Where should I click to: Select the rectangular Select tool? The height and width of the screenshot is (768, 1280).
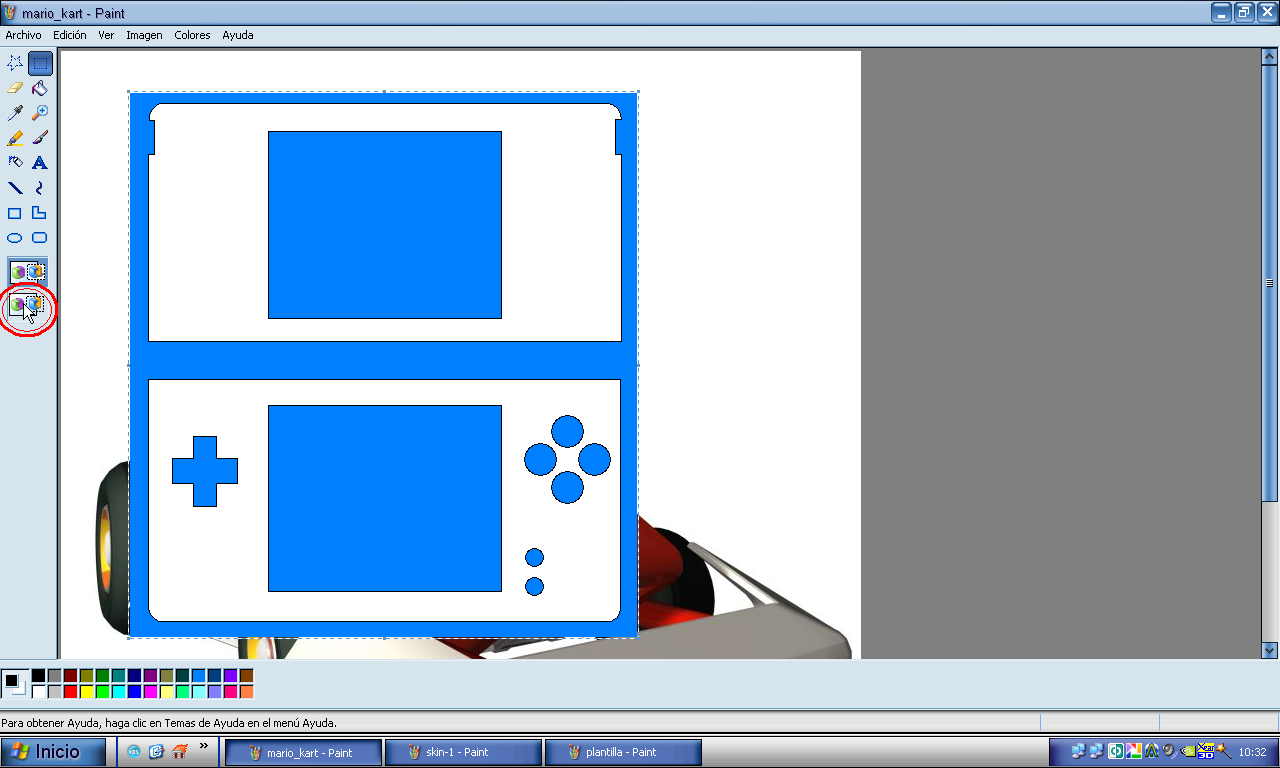(x=40, y=63)
